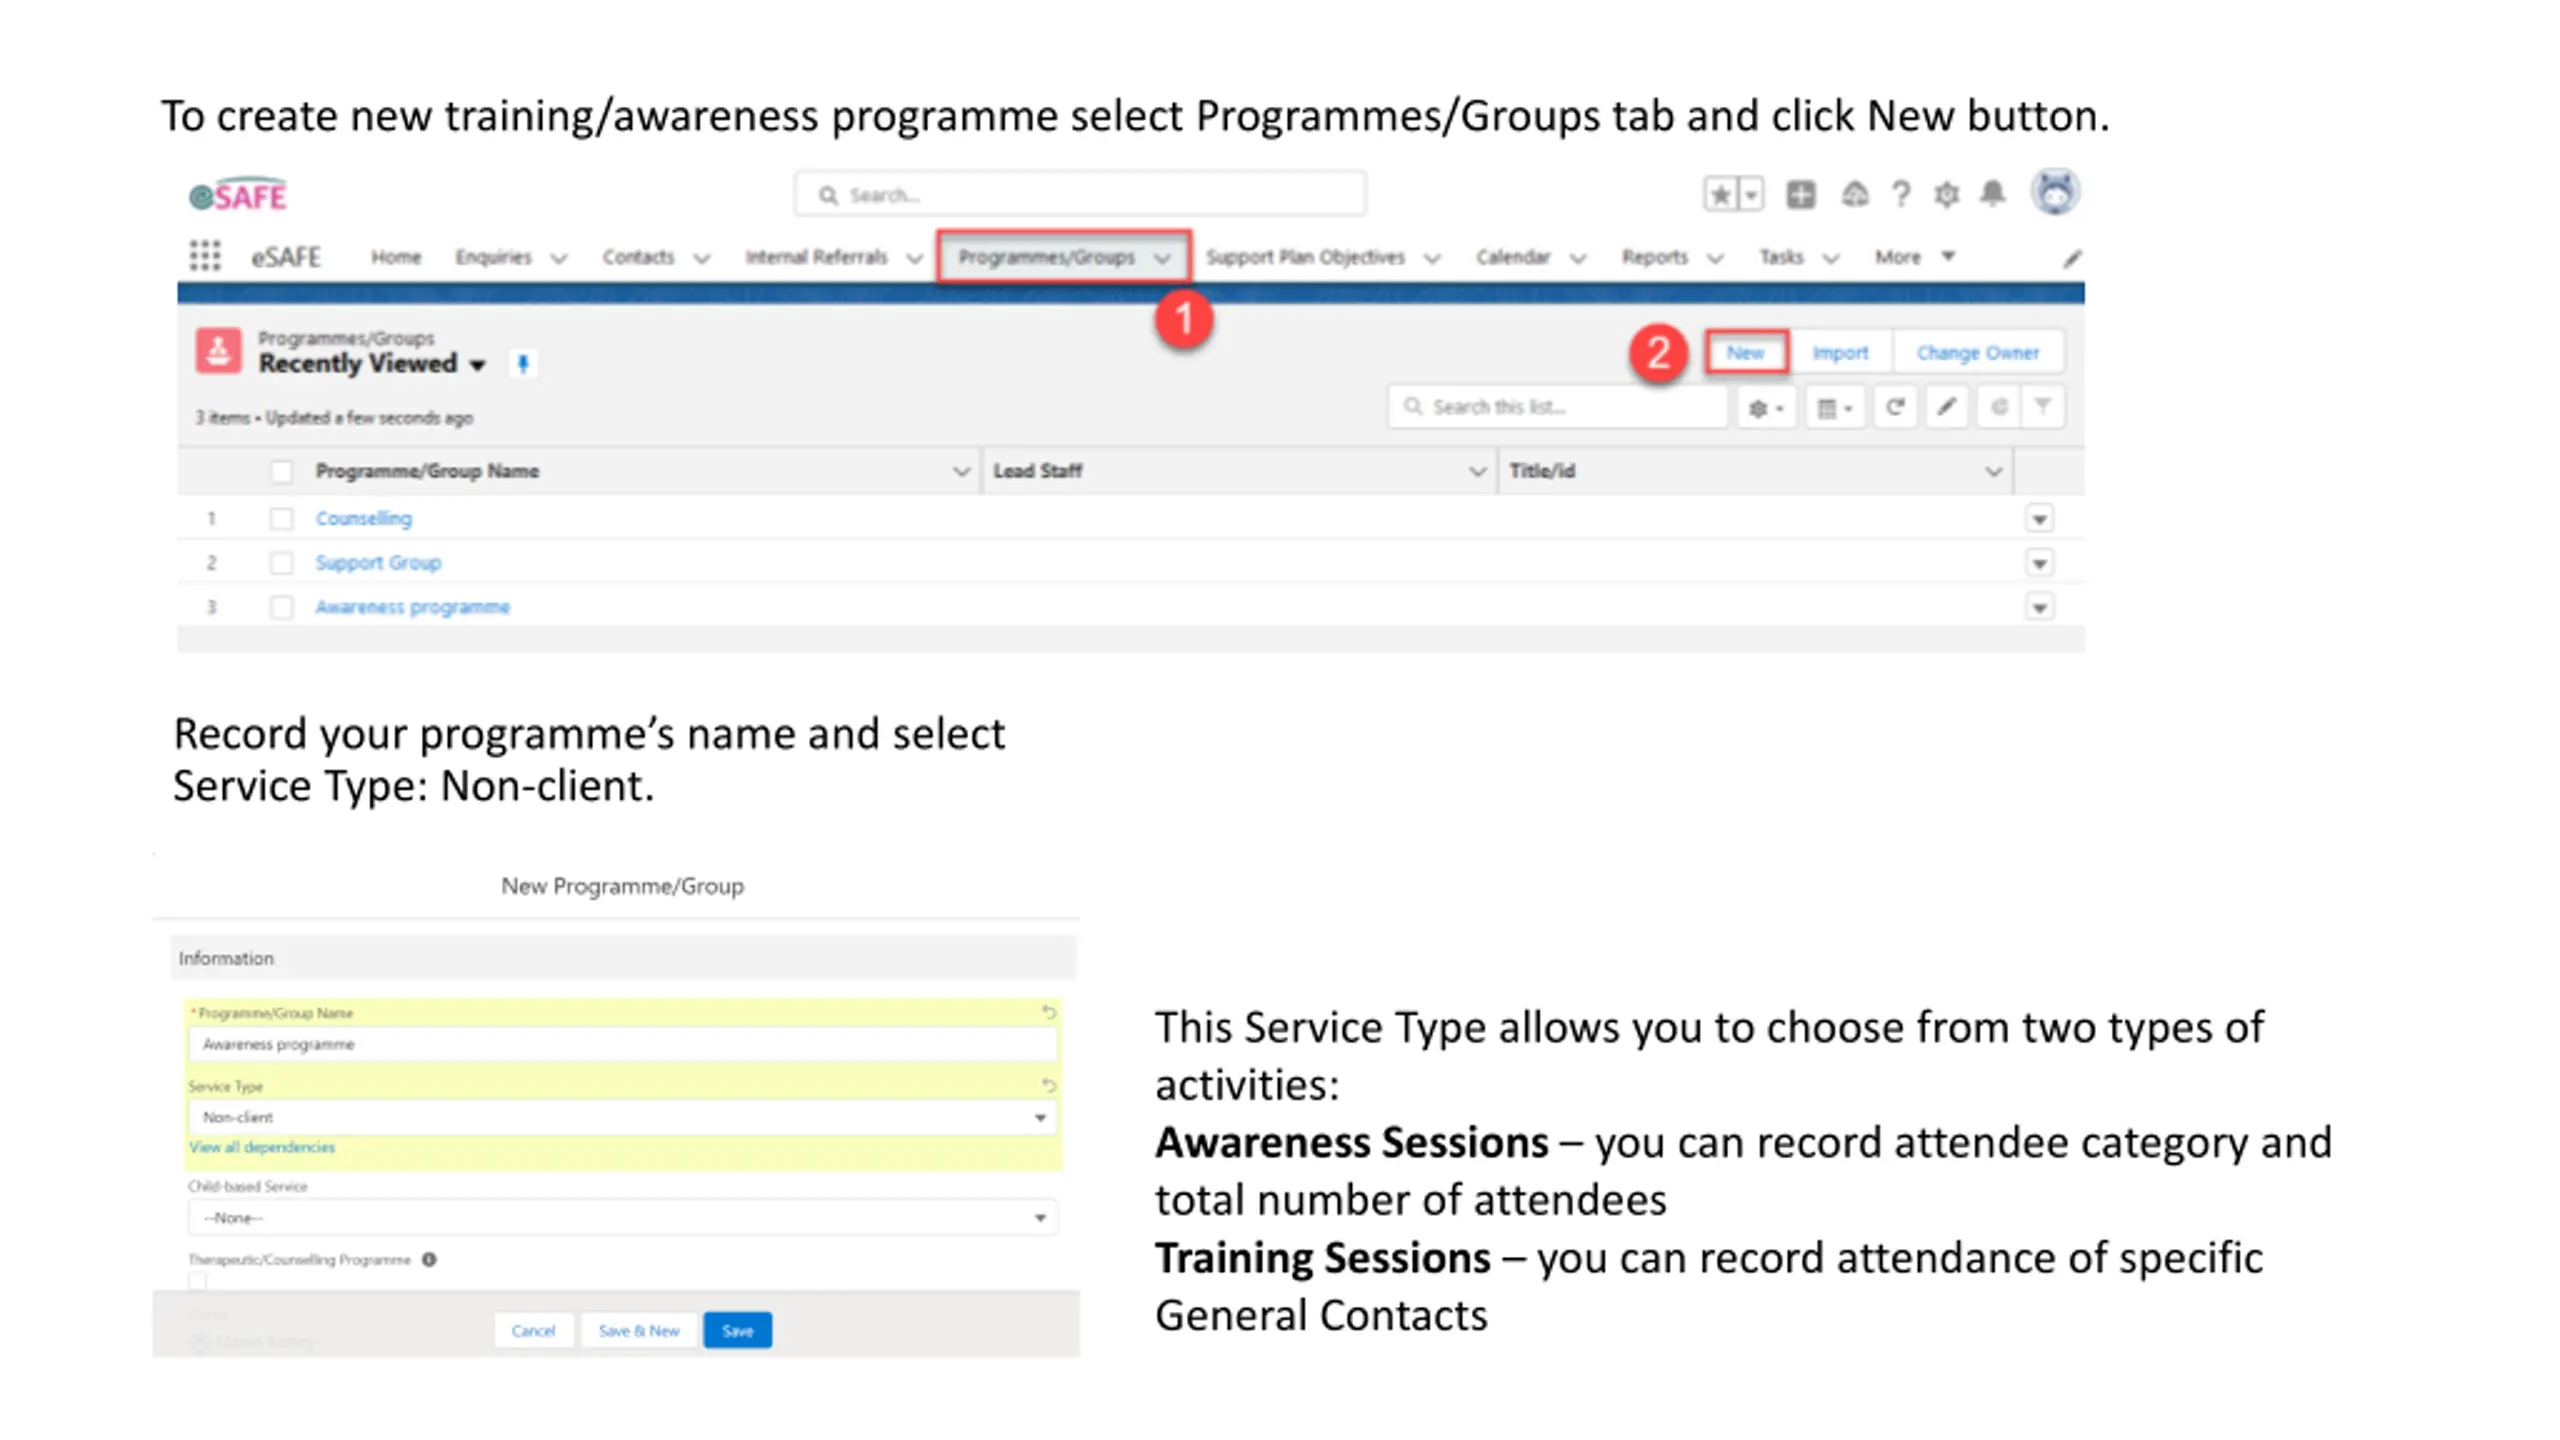Open Lead Staff column menu chevron

coord(1477,471)
